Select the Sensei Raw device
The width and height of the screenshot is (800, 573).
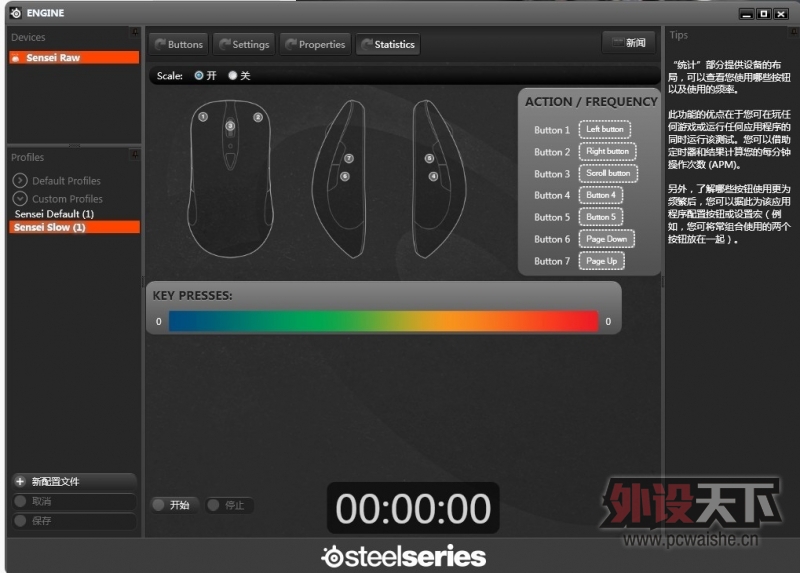(x=74, y=58)
